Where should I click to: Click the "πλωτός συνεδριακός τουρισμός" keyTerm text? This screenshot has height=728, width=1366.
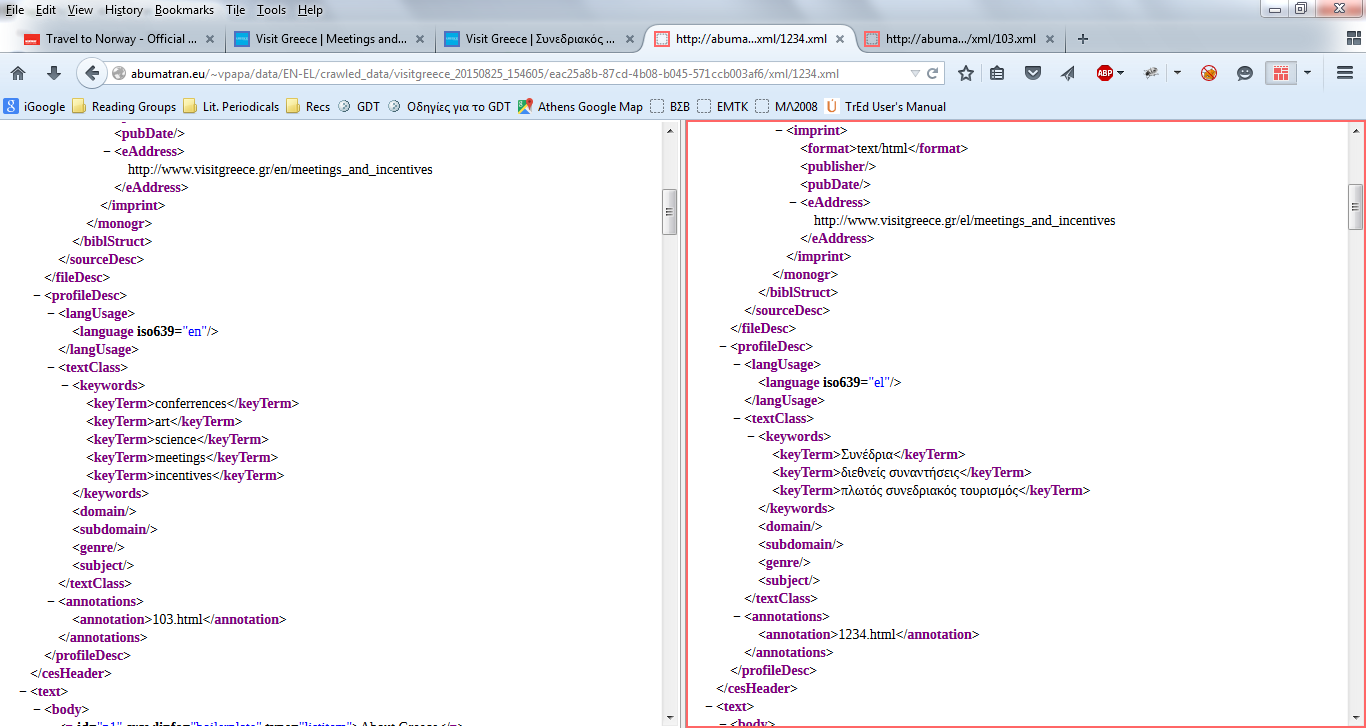pyautogui.click(x=929, y=491)
